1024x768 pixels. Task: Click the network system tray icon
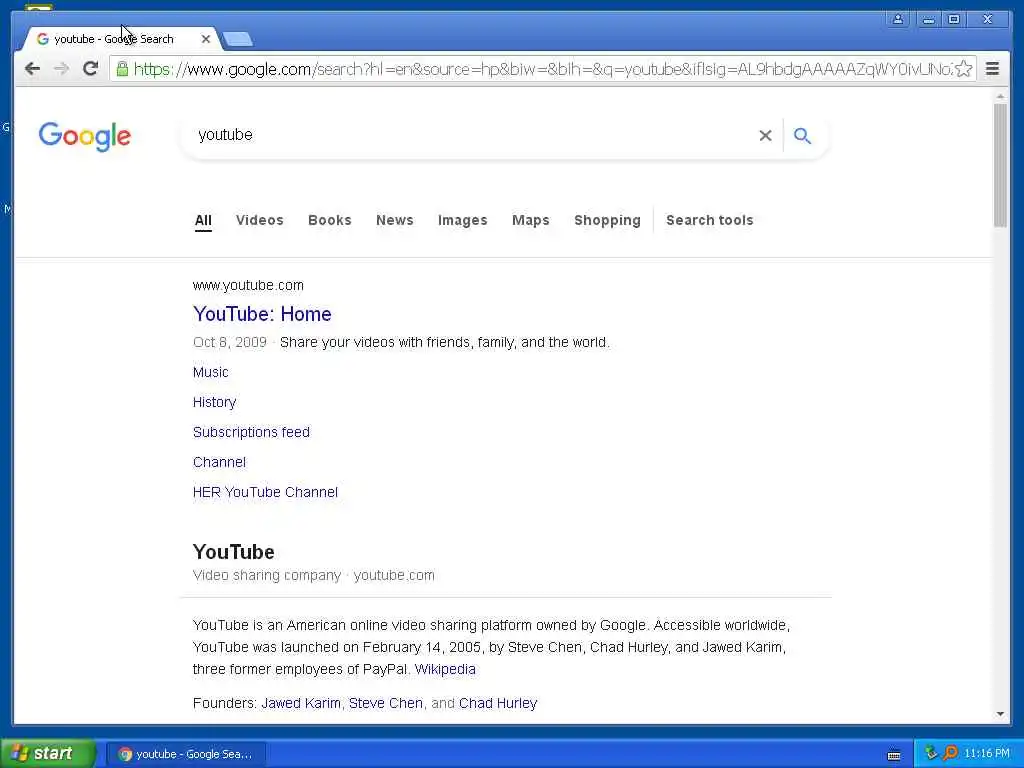click(931, 753)
